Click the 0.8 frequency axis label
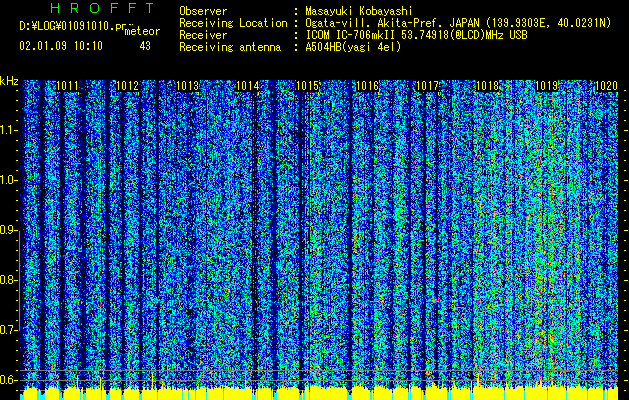The height and width of the screenshot is (400, 629). click(x=8, y=280)
